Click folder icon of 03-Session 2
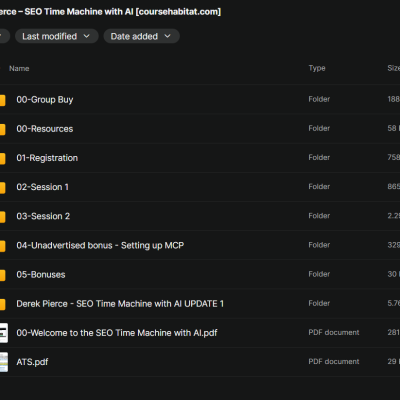The width and height of the screenshot is (400, 400). click(2, 217)
